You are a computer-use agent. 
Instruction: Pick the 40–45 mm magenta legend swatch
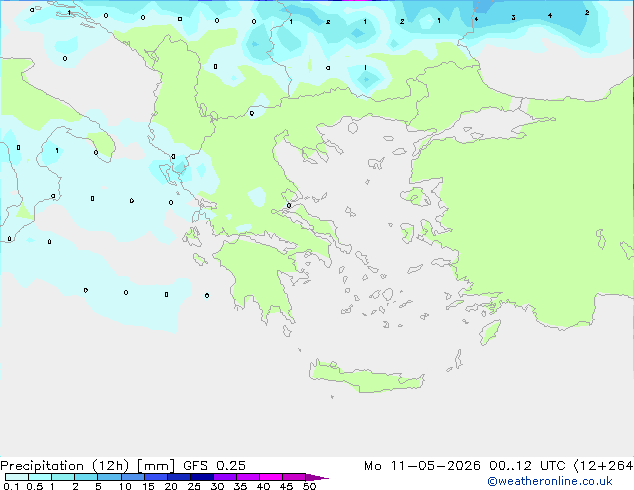pyautogui.click(x=271, y=477)
